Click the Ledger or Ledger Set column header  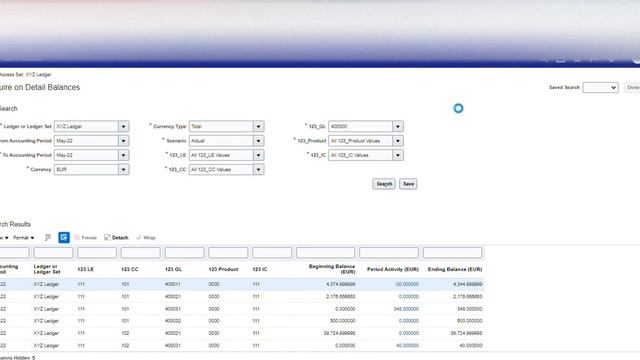pos(47,269)
